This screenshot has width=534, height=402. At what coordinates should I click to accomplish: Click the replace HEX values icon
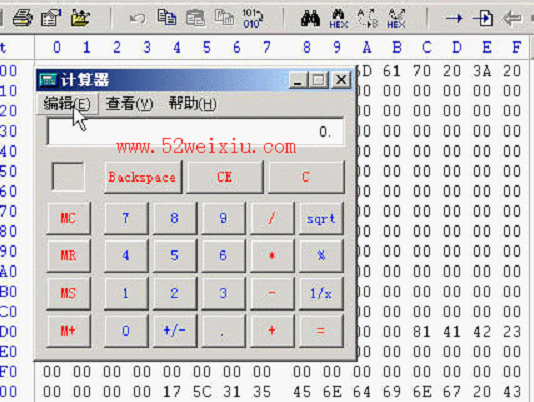[396, 18]
